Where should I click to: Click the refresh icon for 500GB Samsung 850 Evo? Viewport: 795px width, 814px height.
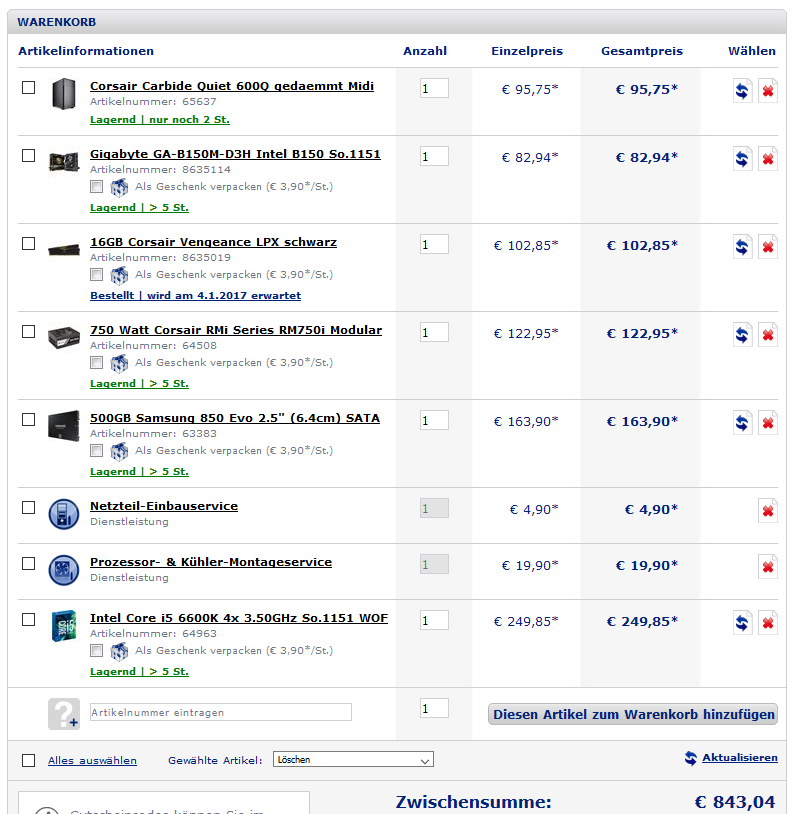(743, 423)
